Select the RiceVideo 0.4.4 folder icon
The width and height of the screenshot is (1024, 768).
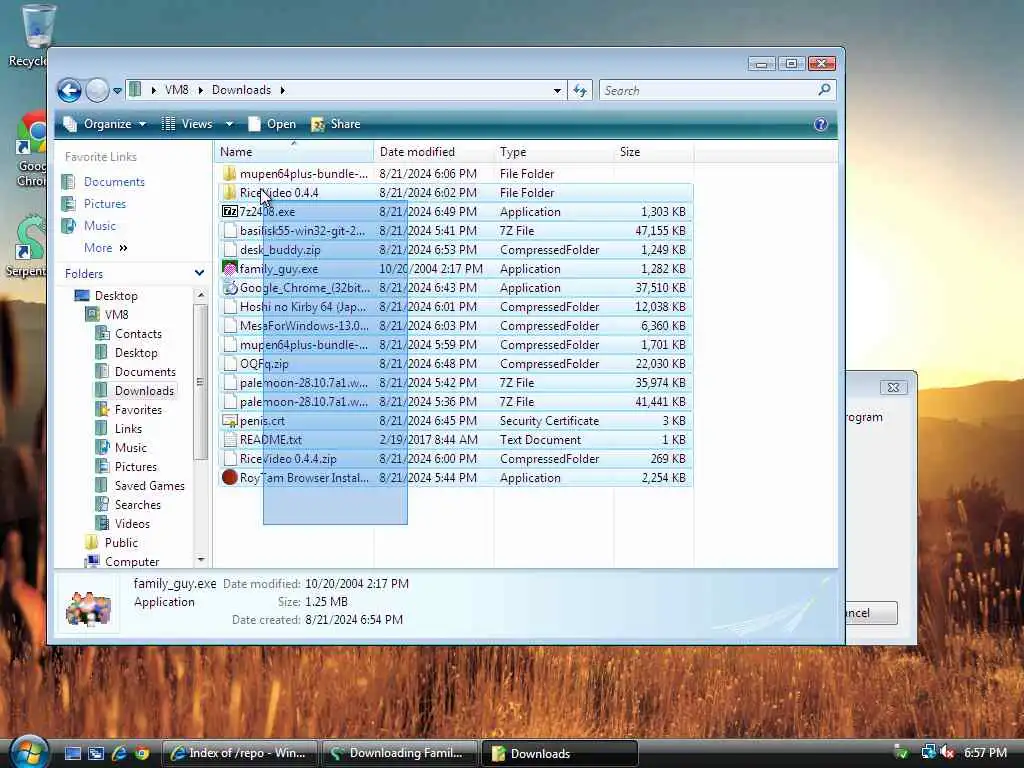point(229,193)
